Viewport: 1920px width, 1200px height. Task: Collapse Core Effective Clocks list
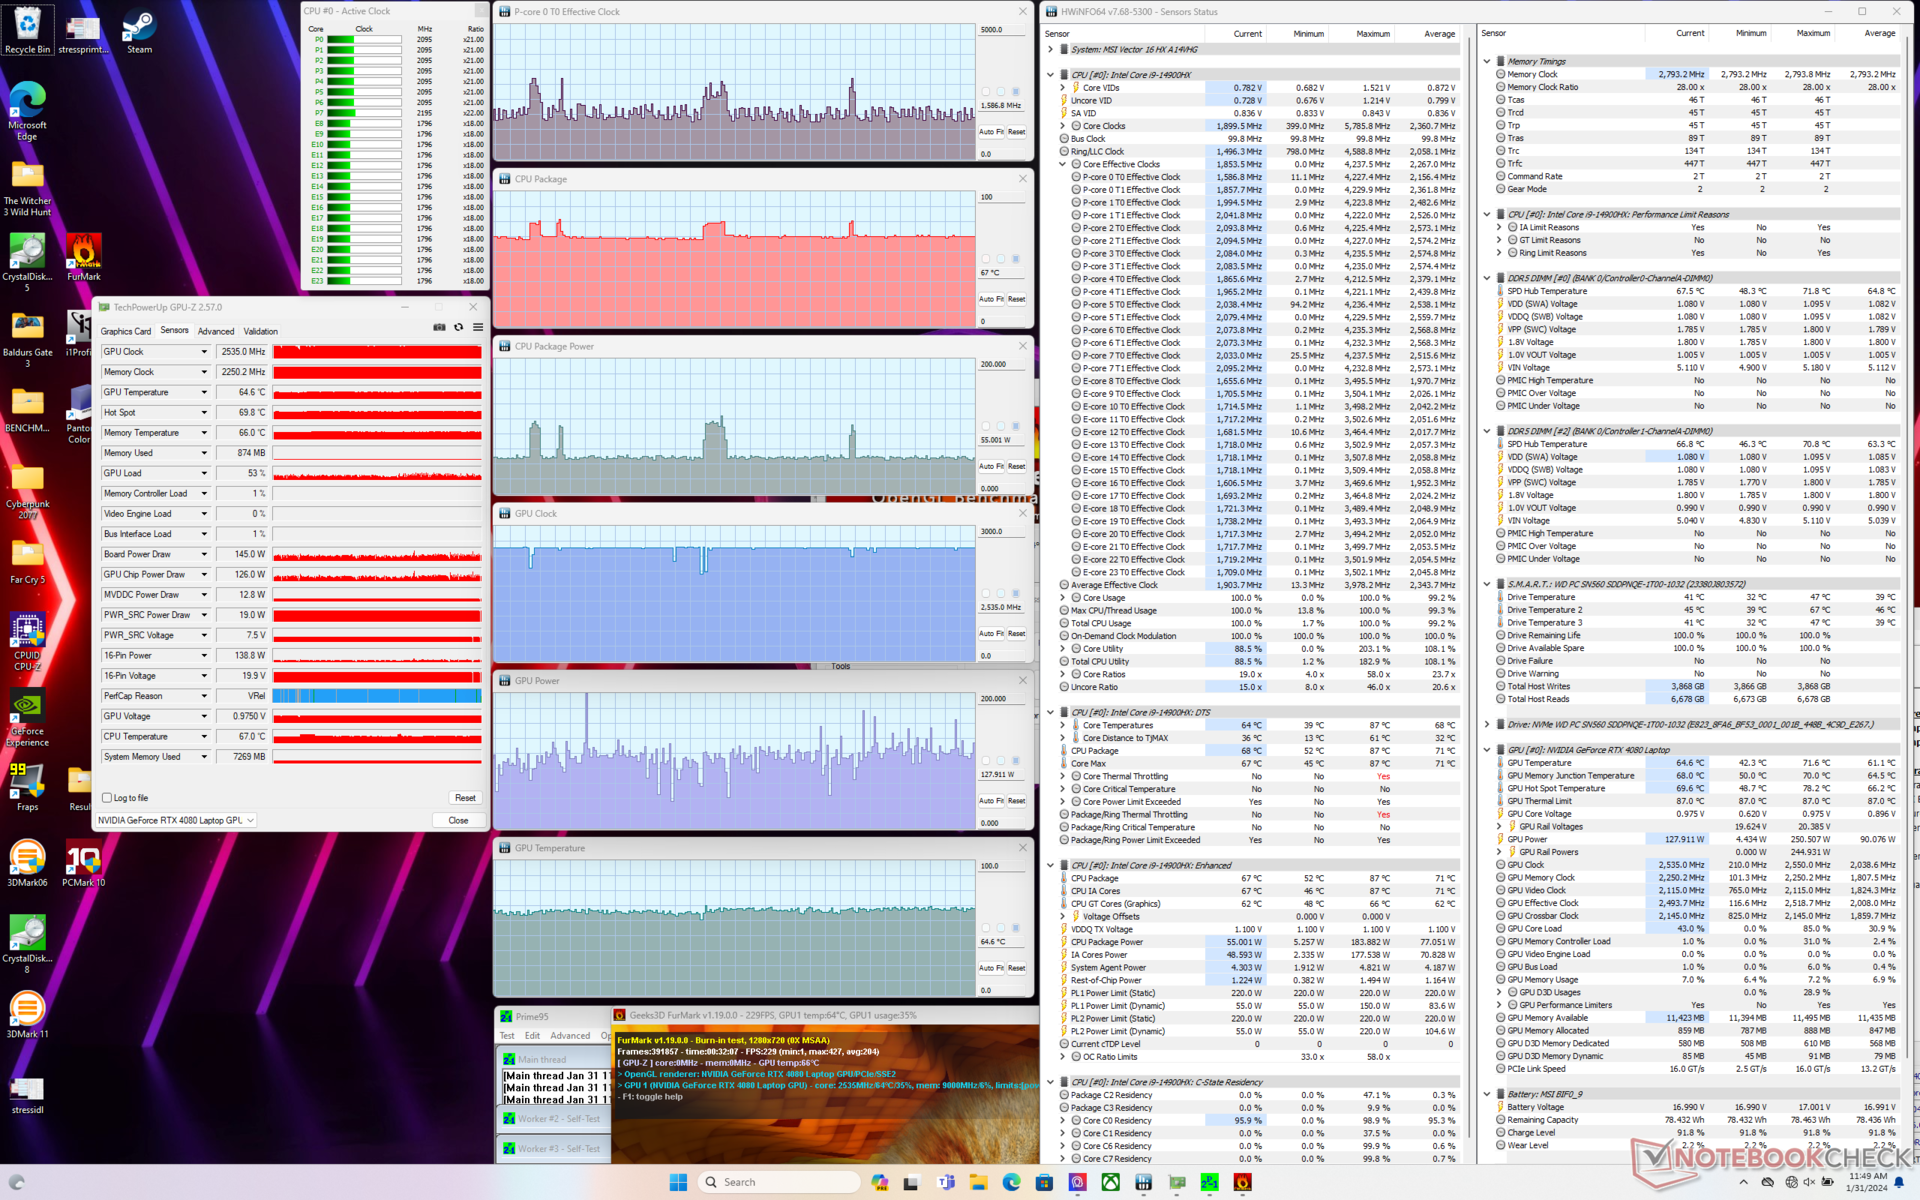[x=1062, y=164]
